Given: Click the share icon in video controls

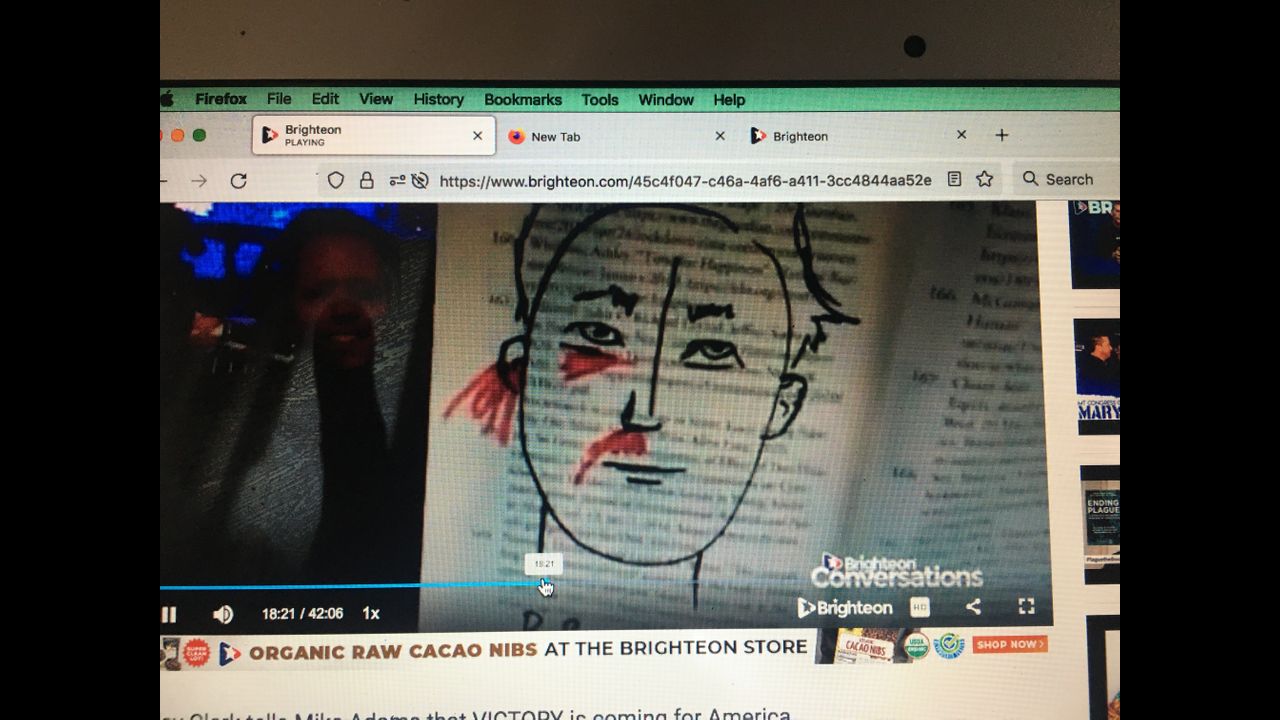Looking at the screenshot, I should [x=973, y=607].
